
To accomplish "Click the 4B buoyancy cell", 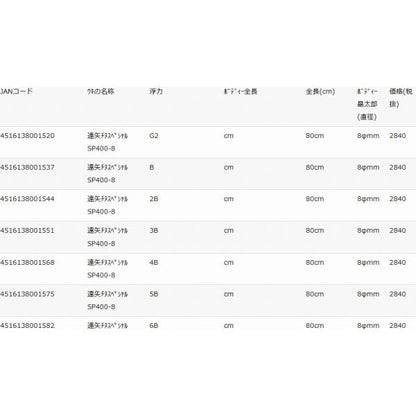I will click(x=154, y=262).
